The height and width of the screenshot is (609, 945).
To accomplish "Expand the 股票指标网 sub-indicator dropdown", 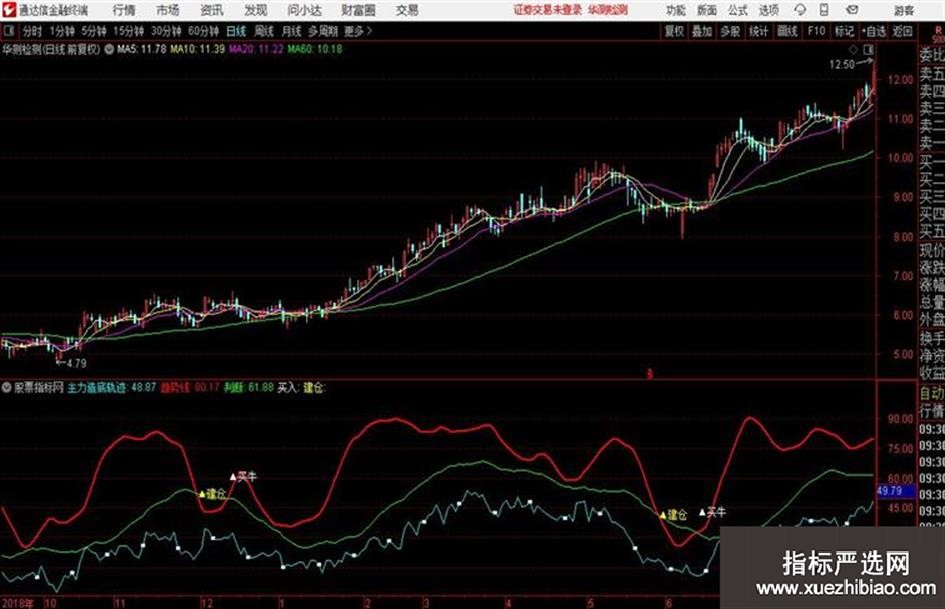I will [7, 388].
